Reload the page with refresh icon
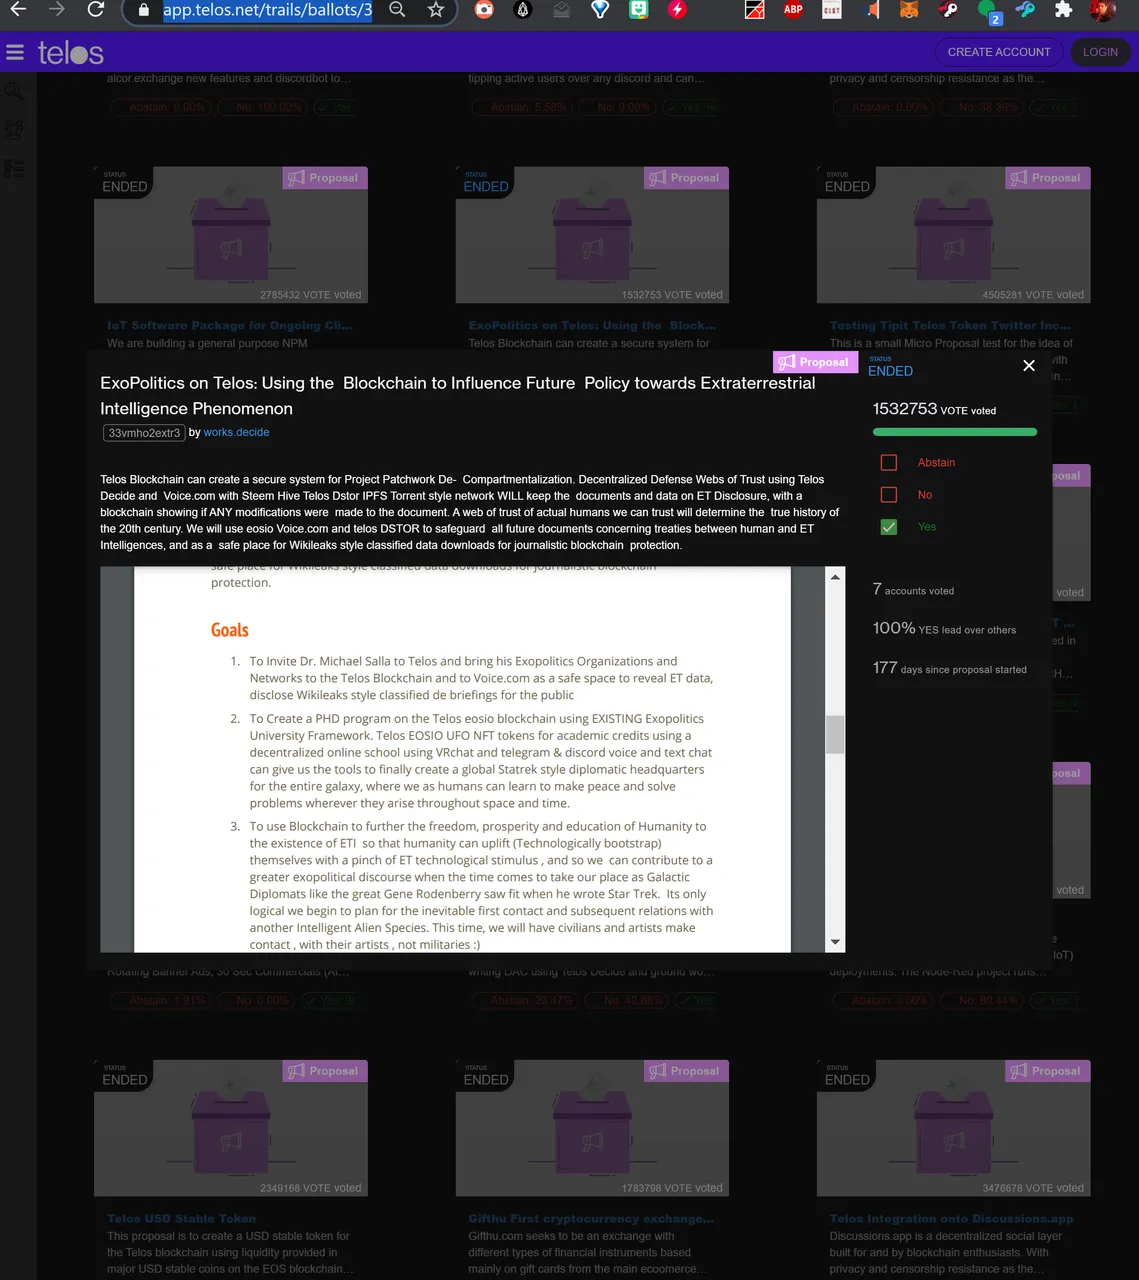This screenshot has height=1280, width=1139. point(96,9)
